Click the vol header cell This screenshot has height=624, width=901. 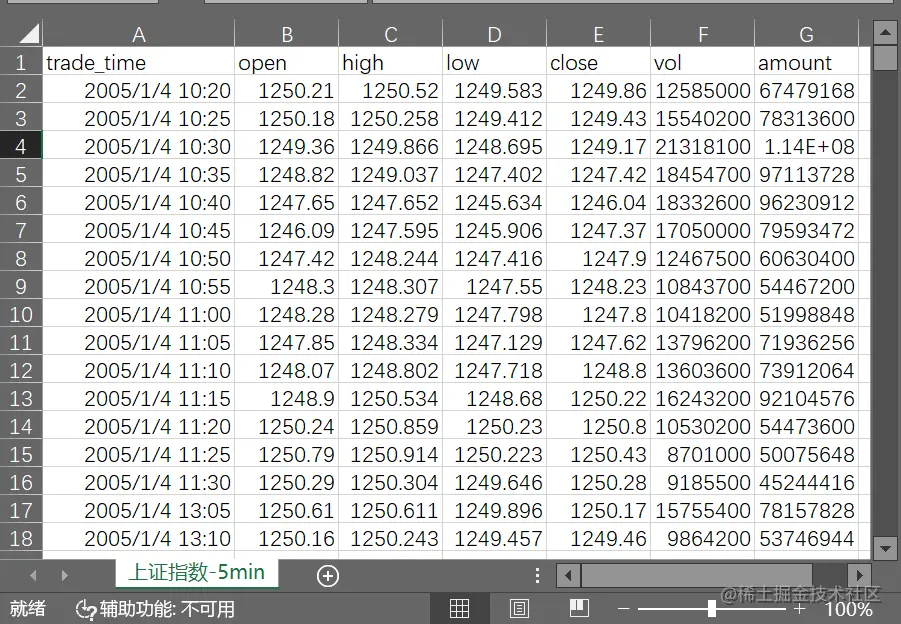pyautogui.click(x=703, y=62)
